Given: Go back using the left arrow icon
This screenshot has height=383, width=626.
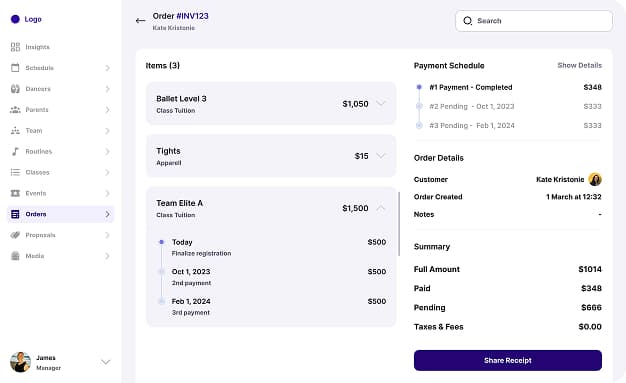Looking at the screenshot, I should tap(141, 20).
